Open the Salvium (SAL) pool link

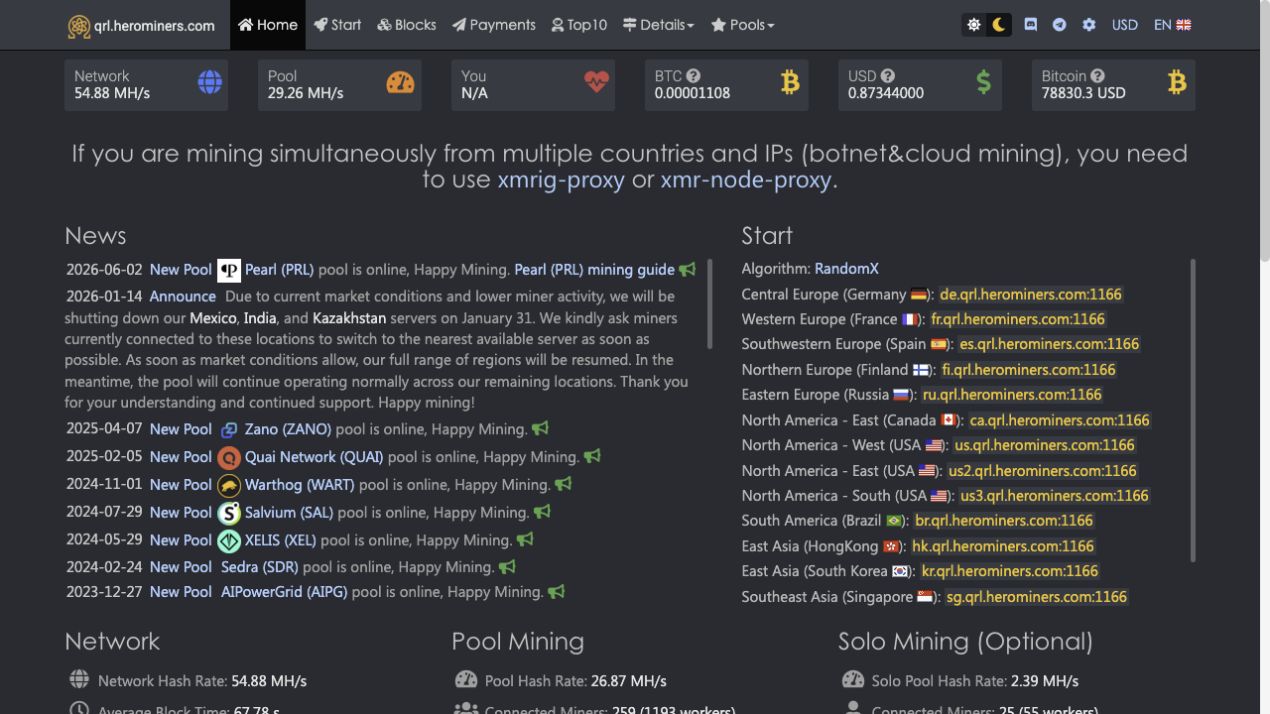289,513
